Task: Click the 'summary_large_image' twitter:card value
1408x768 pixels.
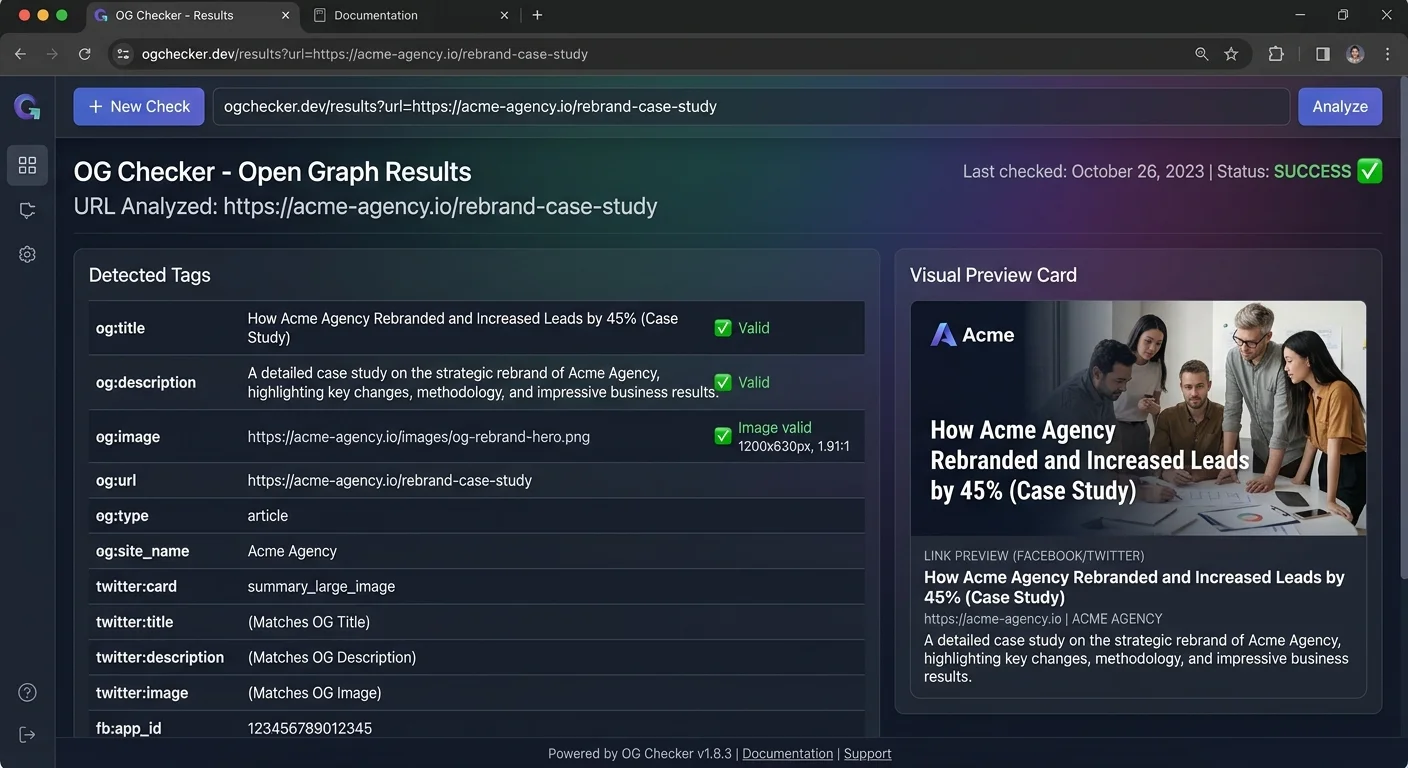Action: (x=321, y=587)
